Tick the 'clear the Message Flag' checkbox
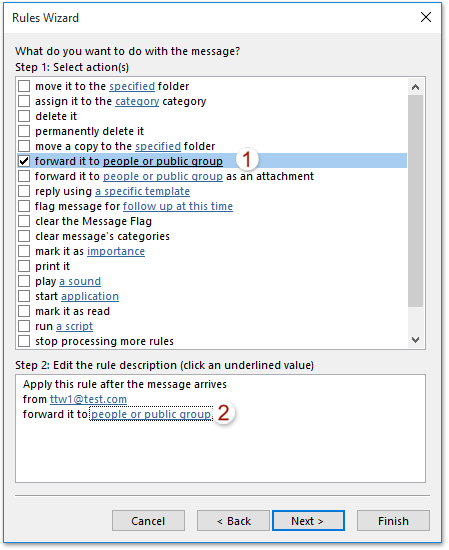Viewport: 449px width, 550px height. pyautogui.click(x=24, y=221)
